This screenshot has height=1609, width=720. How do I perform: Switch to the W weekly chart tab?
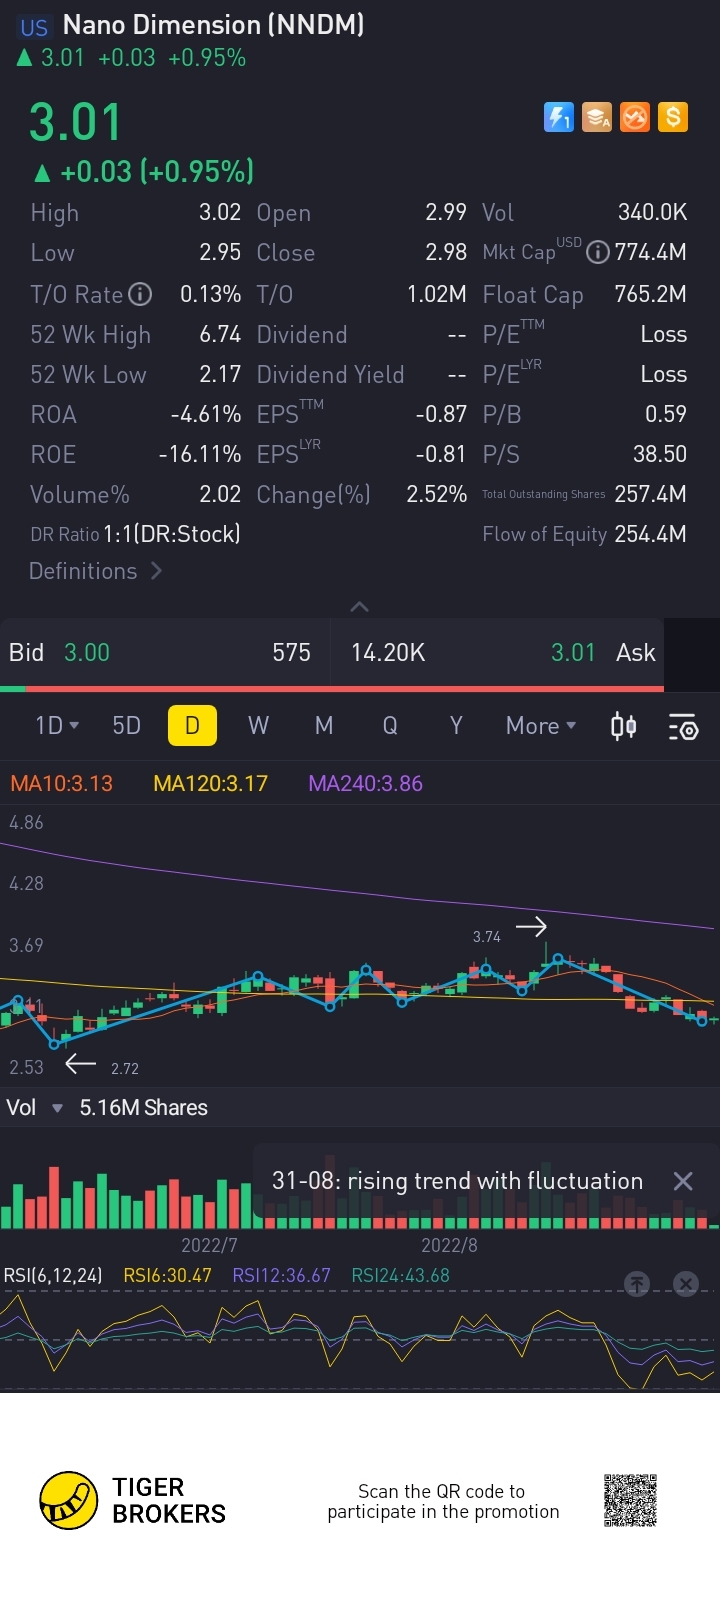(x=258, y=726)
